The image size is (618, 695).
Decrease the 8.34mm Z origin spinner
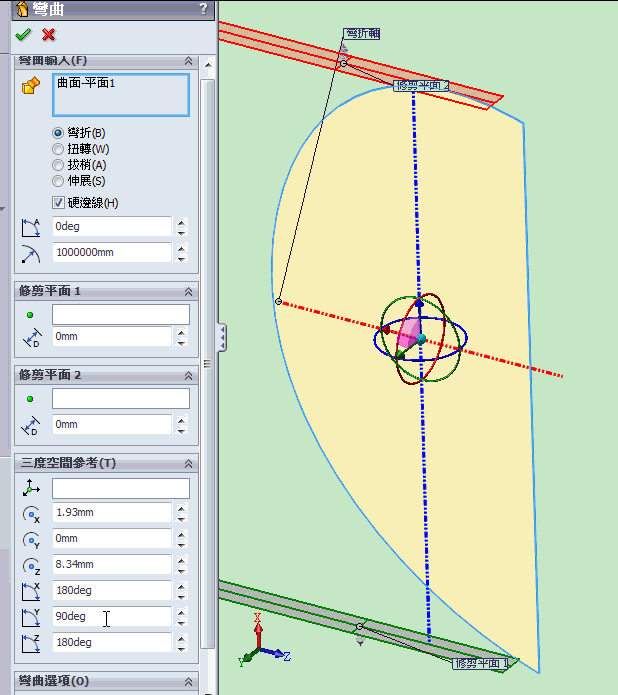pyautogui.click(x=181, y=571)
